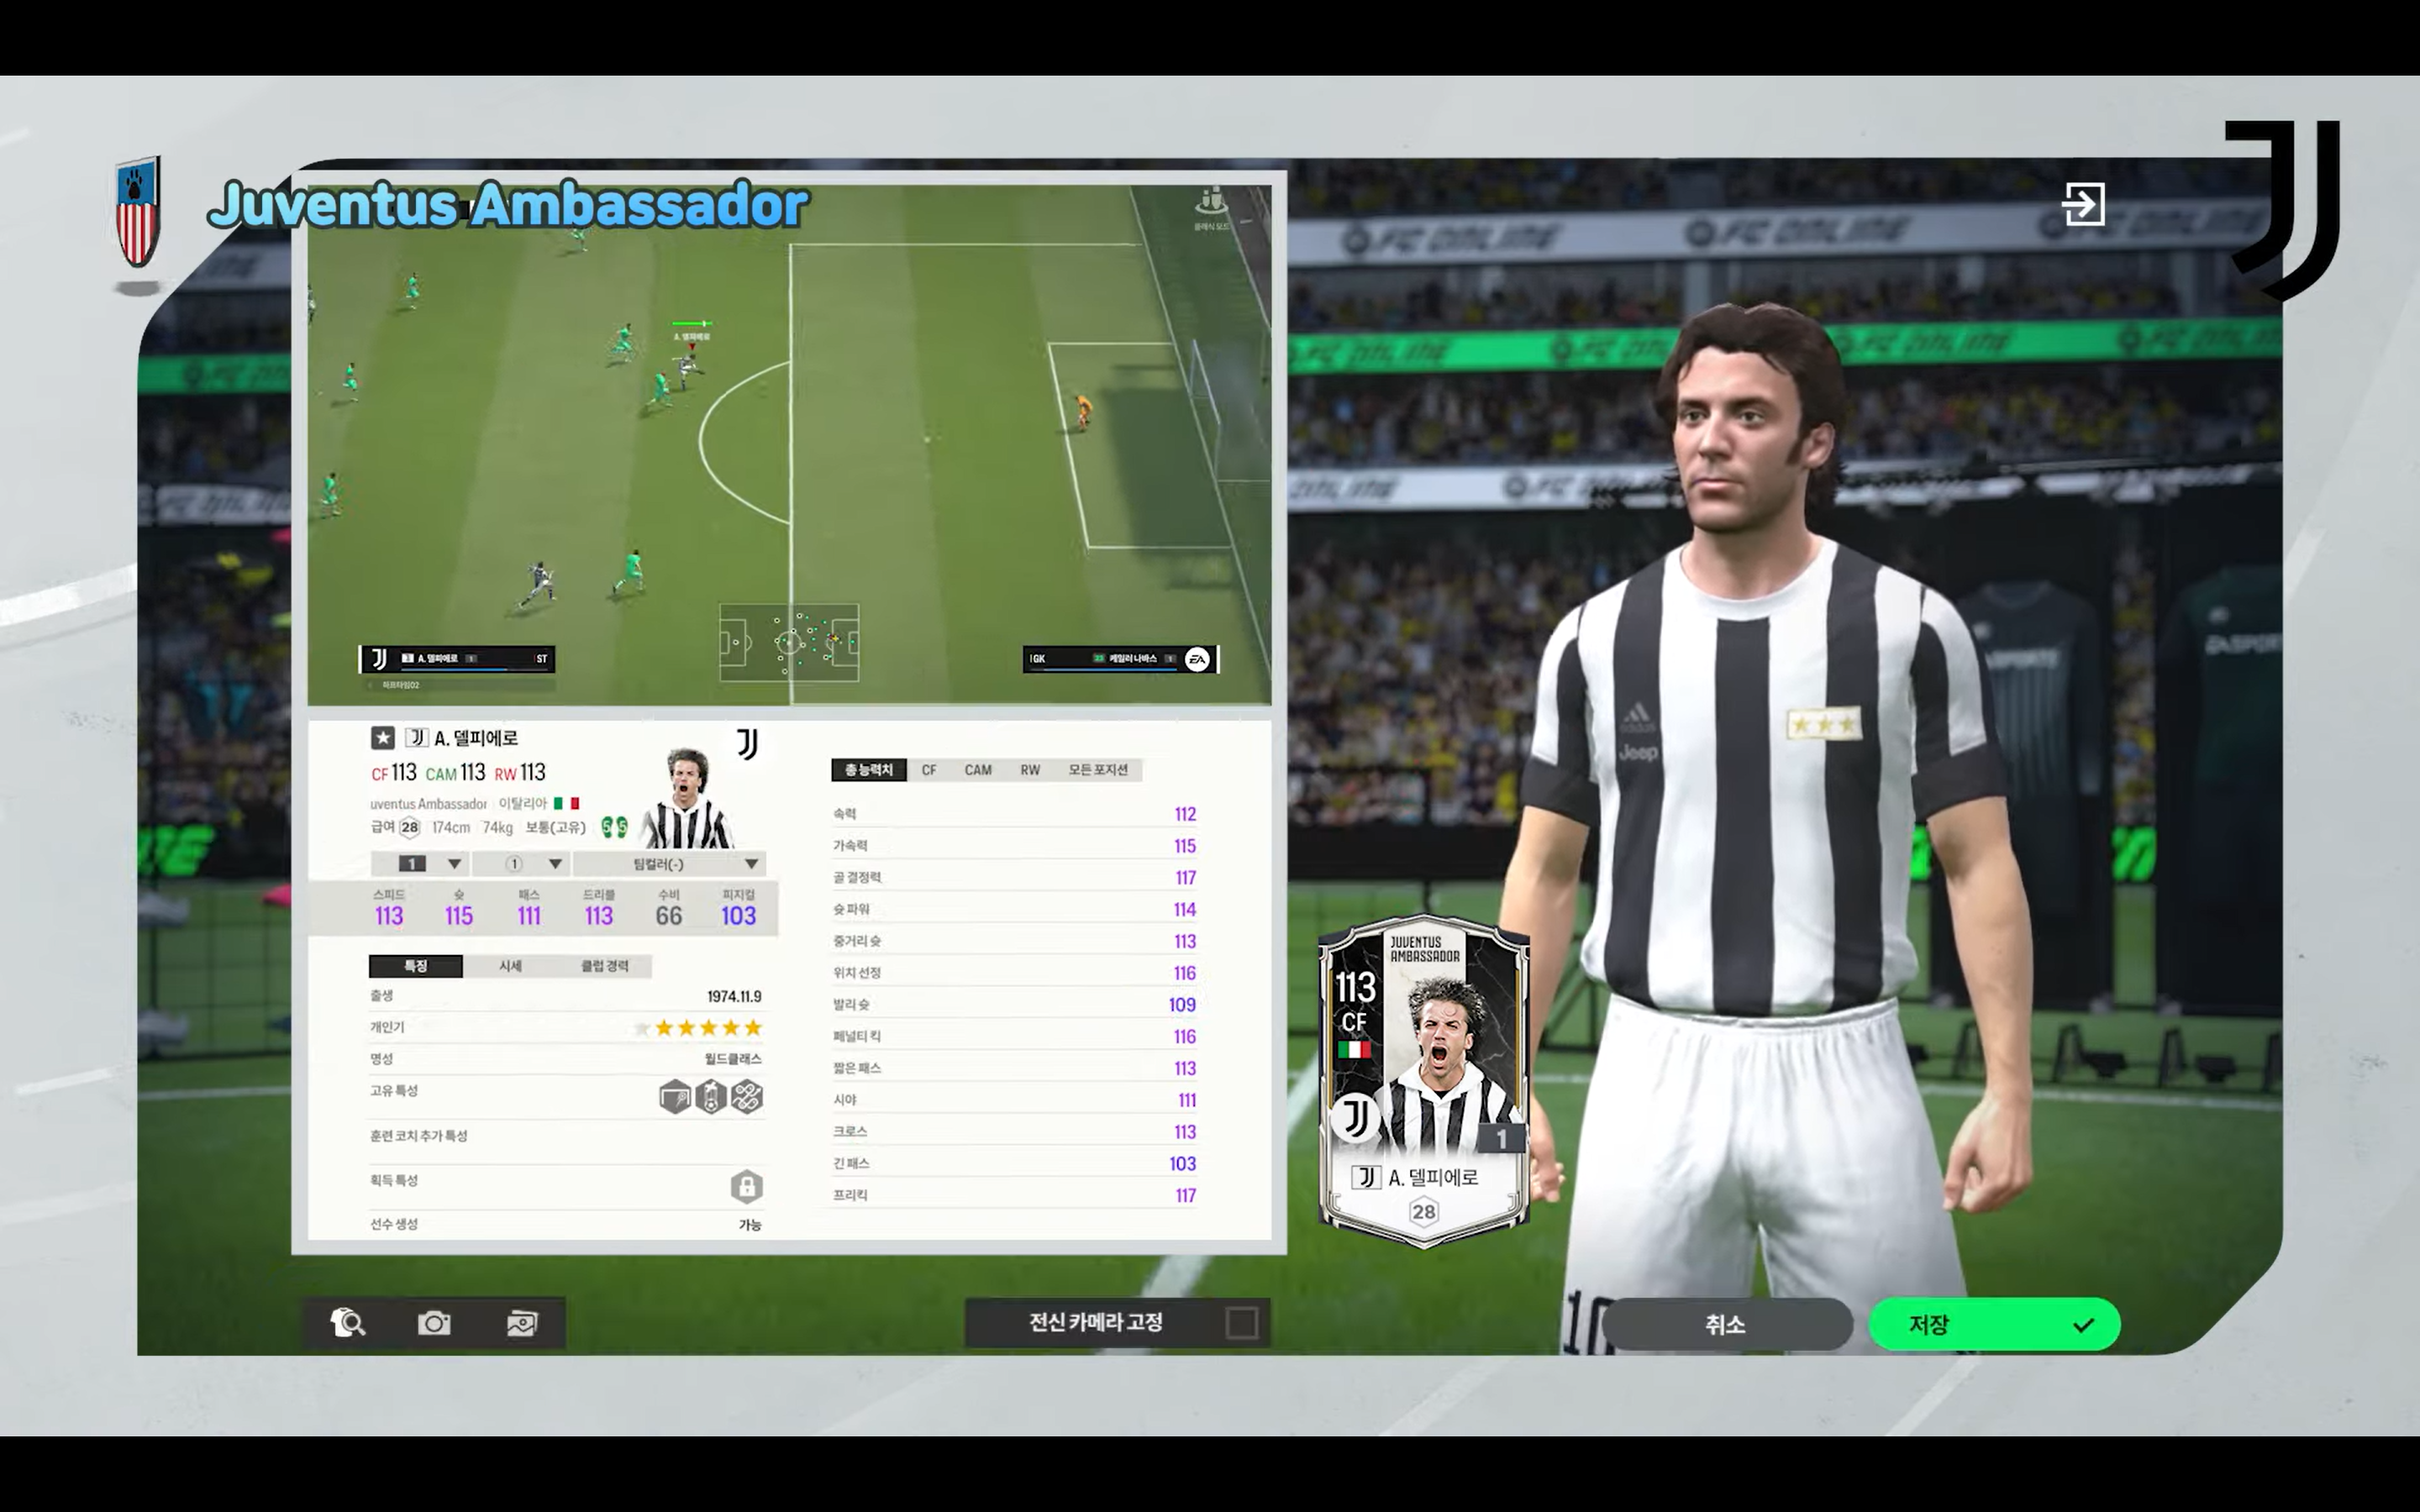
Task: Click the 취소 cancel button
Action: (1725, 1324)
